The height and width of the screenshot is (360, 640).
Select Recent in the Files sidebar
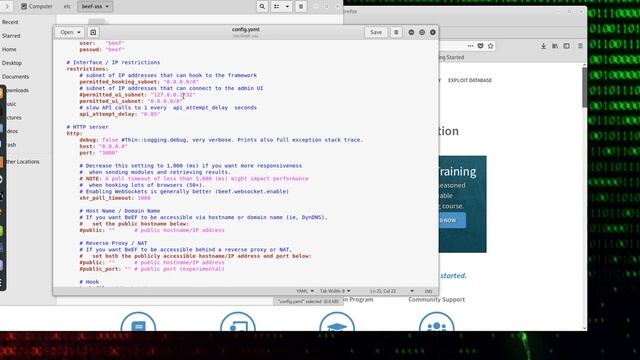pos(10,22)
